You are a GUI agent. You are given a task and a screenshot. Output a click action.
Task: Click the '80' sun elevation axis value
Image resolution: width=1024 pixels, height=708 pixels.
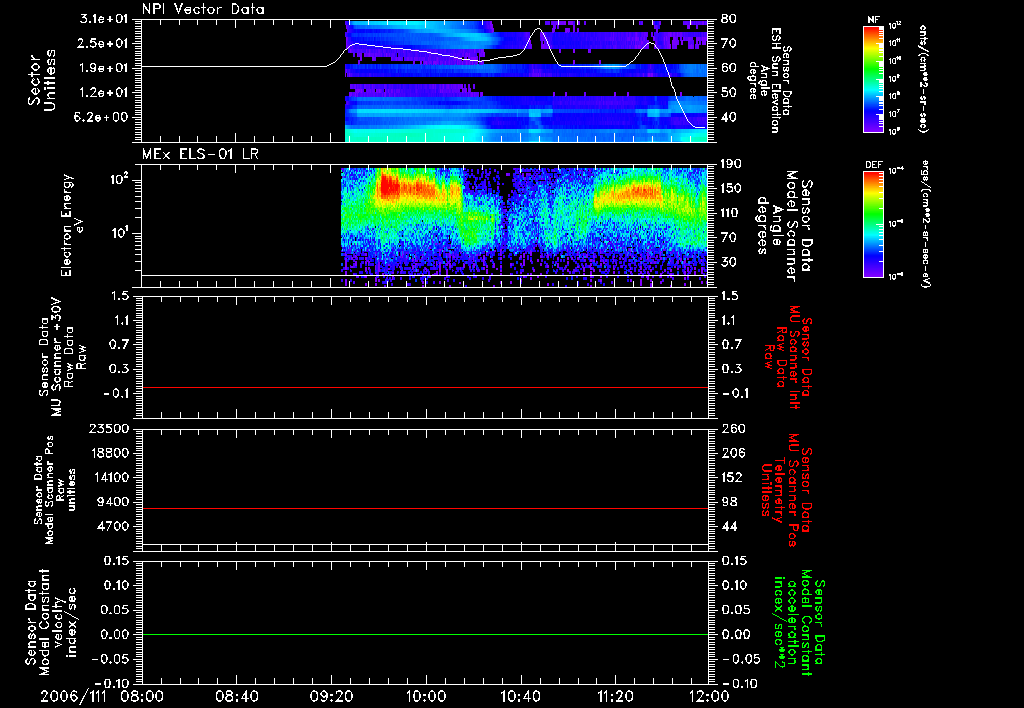click(x=729, y=19)
